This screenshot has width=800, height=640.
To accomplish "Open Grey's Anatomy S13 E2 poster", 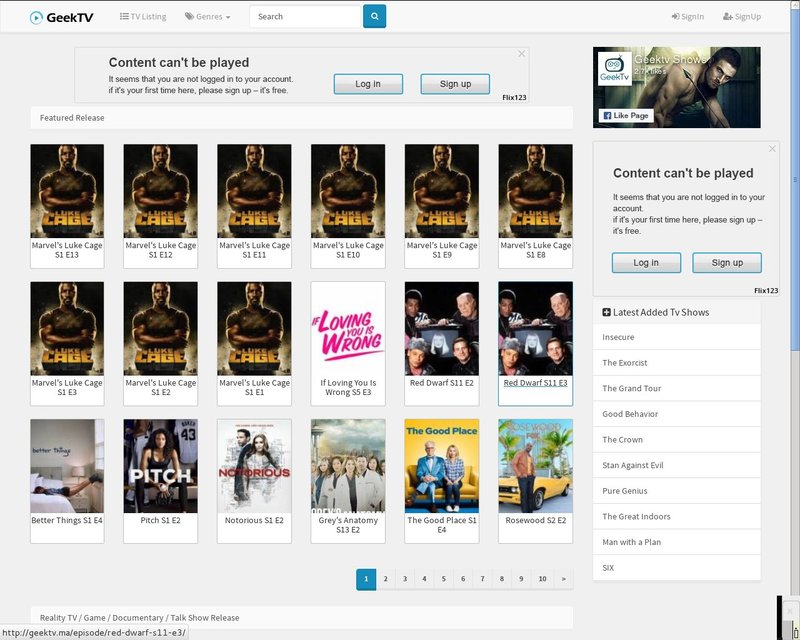I will (x=348, y=466).
